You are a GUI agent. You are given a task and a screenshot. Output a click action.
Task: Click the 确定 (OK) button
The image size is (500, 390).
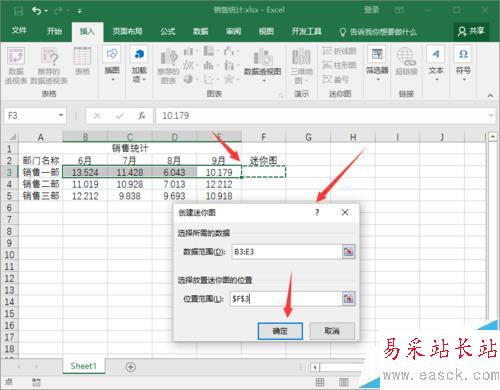pos(280,331)
